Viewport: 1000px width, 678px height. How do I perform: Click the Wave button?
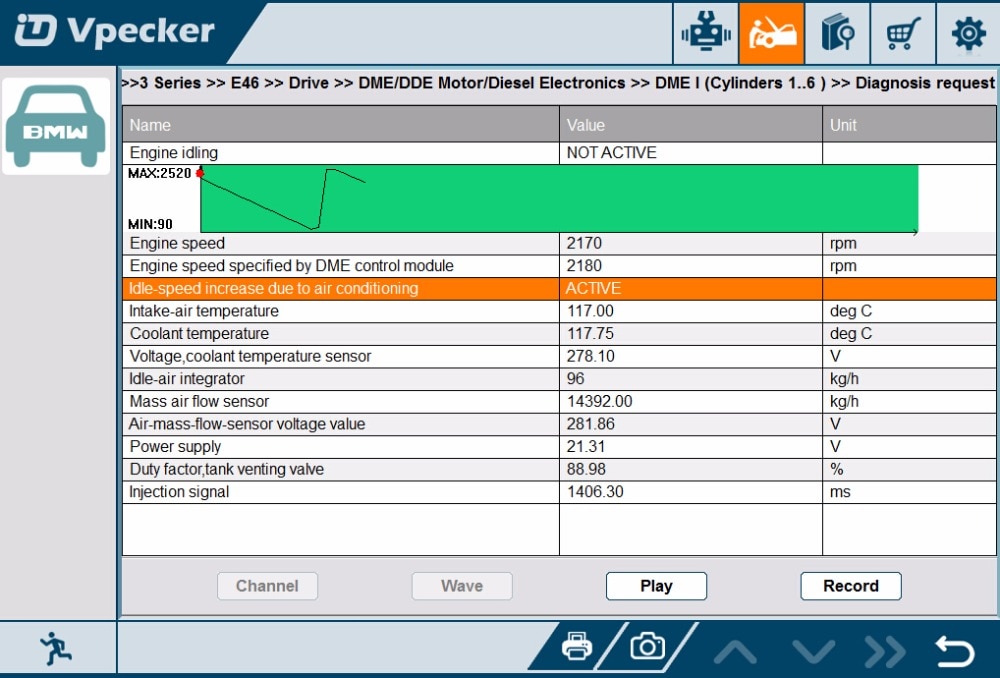462,586
